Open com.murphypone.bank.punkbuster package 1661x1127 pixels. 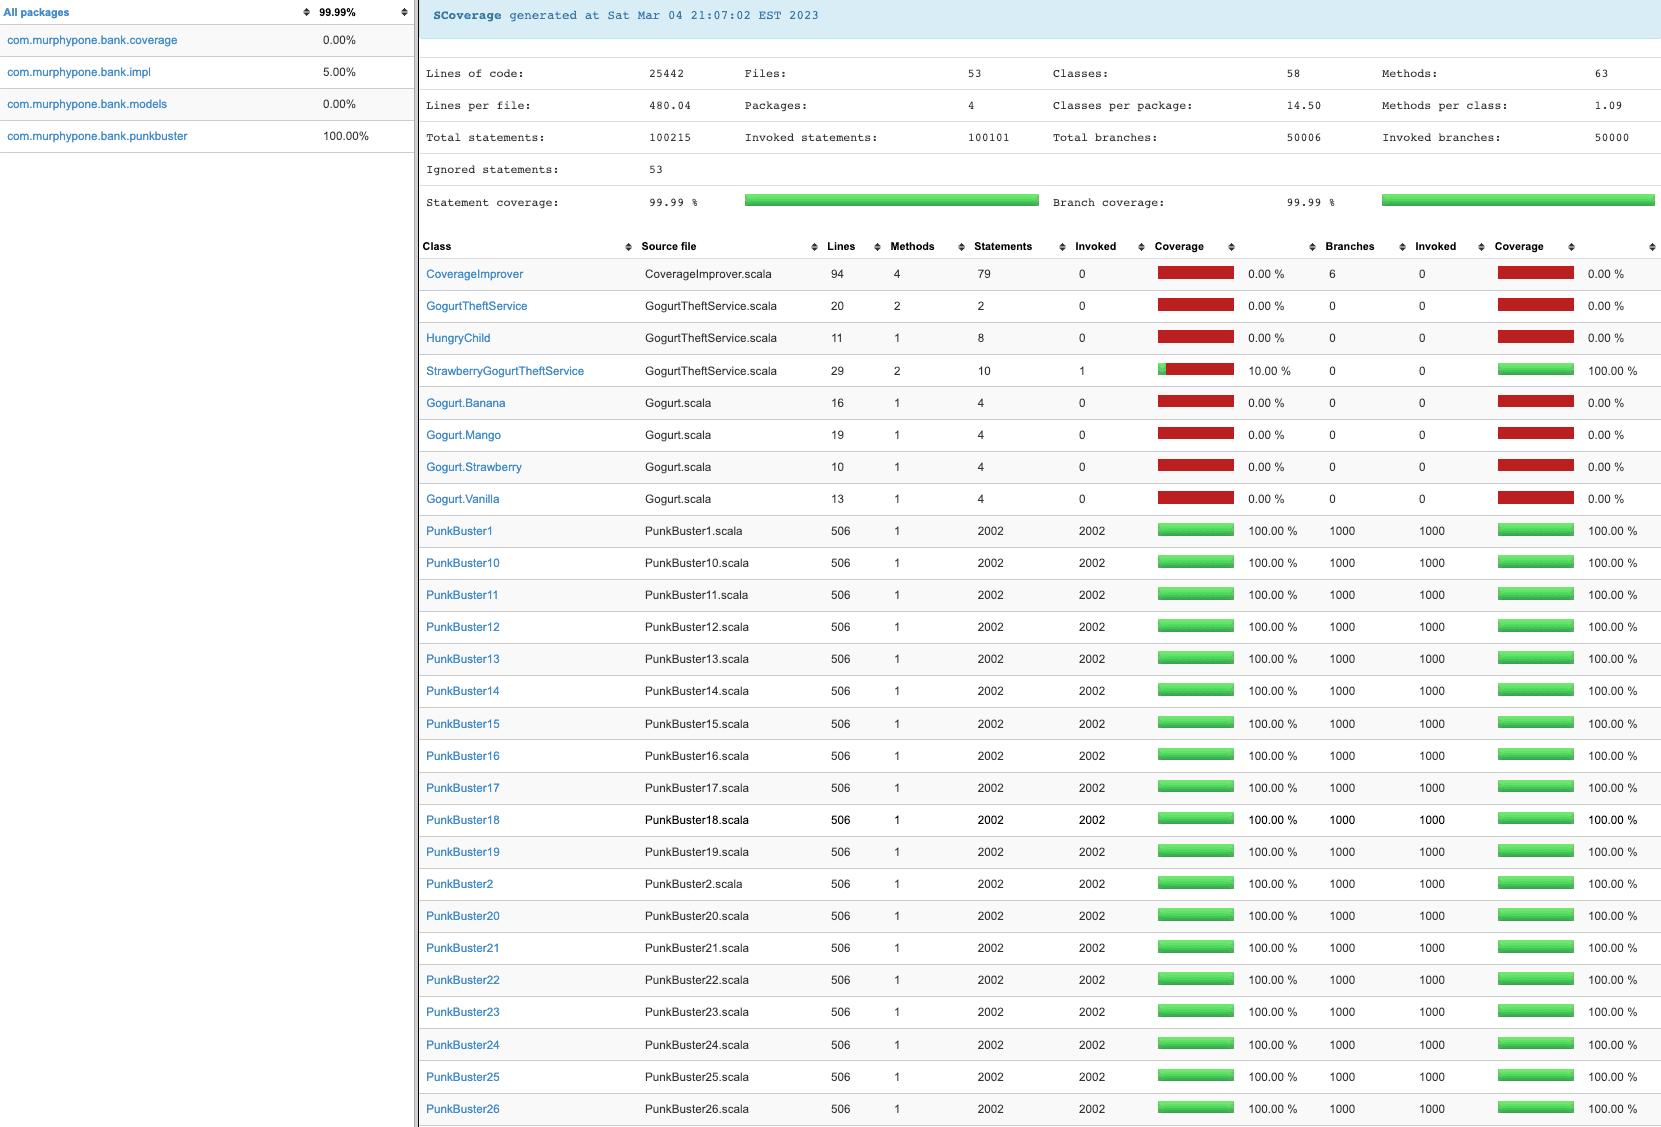tap(97, 136)
